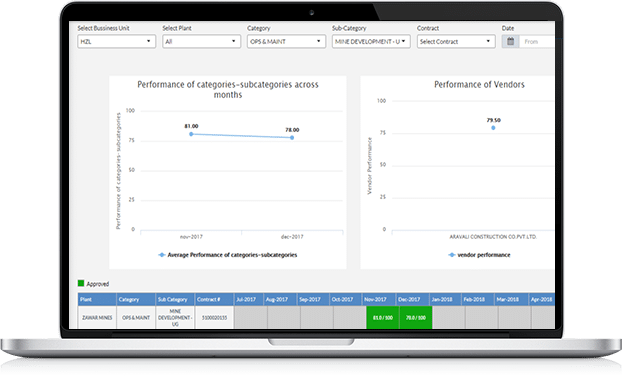Viewport: 622px width, 376px height.
Task: Select the nov-2017 data point 81.00
Action: pos(191,134)
